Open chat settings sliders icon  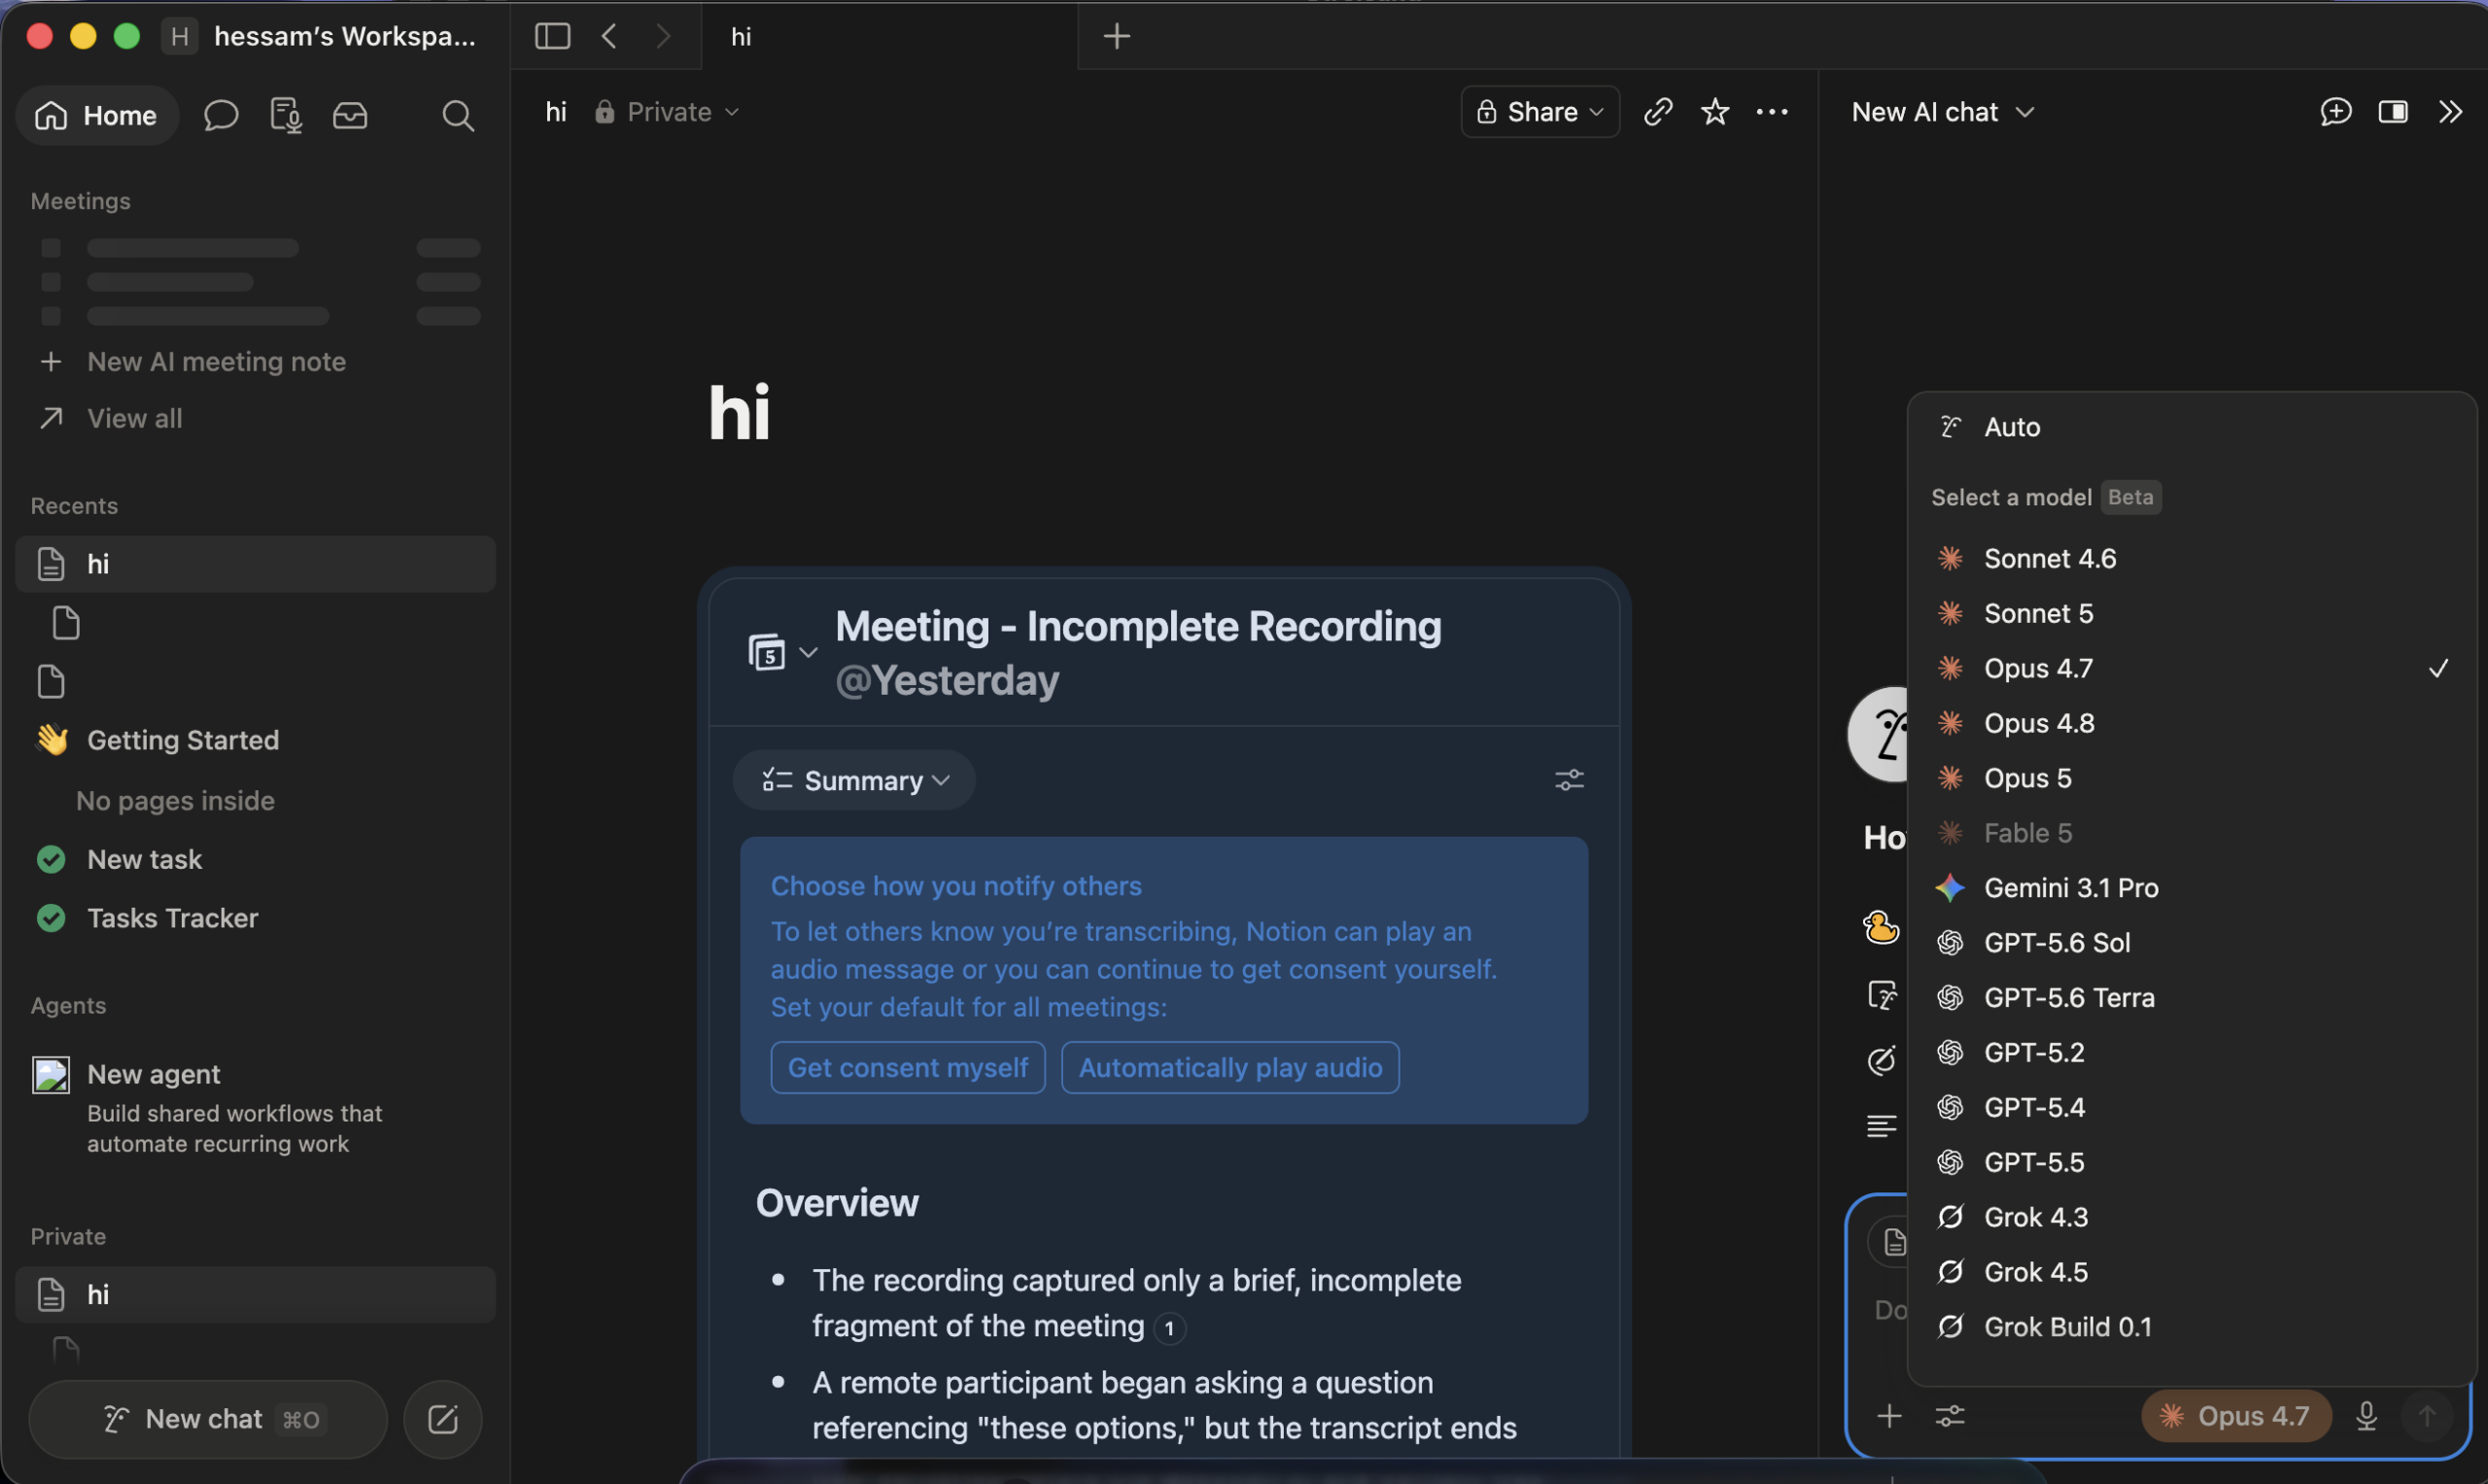[1950, 1416]
